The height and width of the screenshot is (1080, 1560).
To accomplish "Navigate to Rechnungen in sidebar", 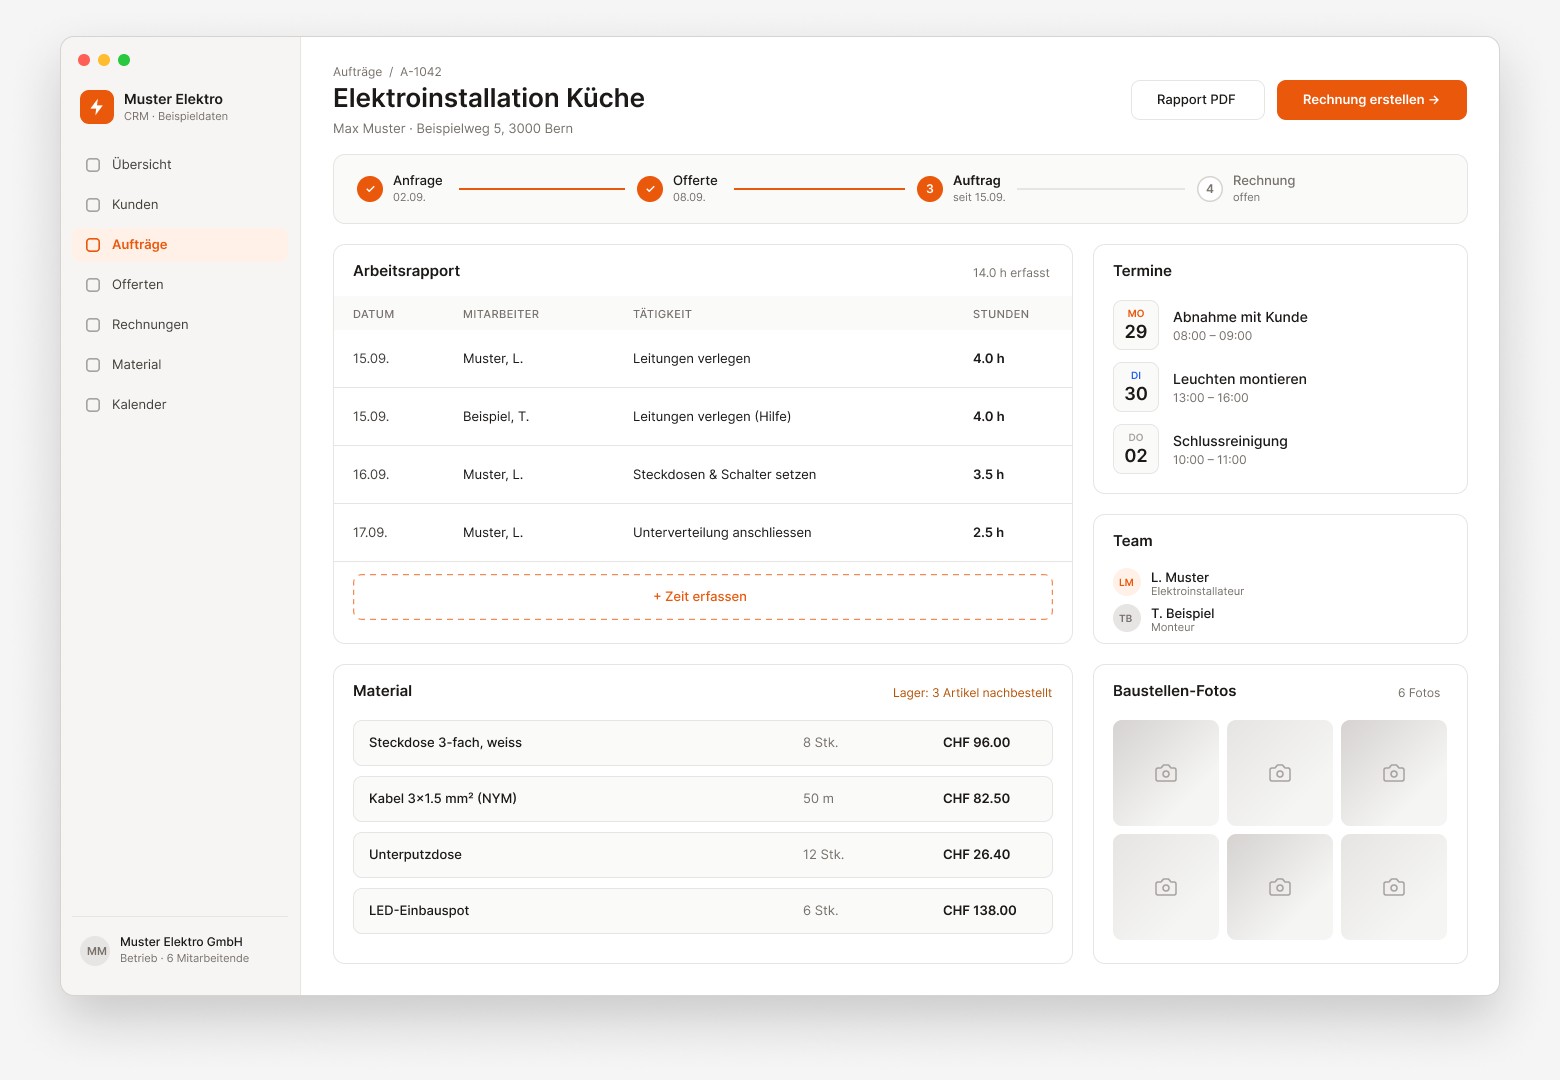I will 180,325.
